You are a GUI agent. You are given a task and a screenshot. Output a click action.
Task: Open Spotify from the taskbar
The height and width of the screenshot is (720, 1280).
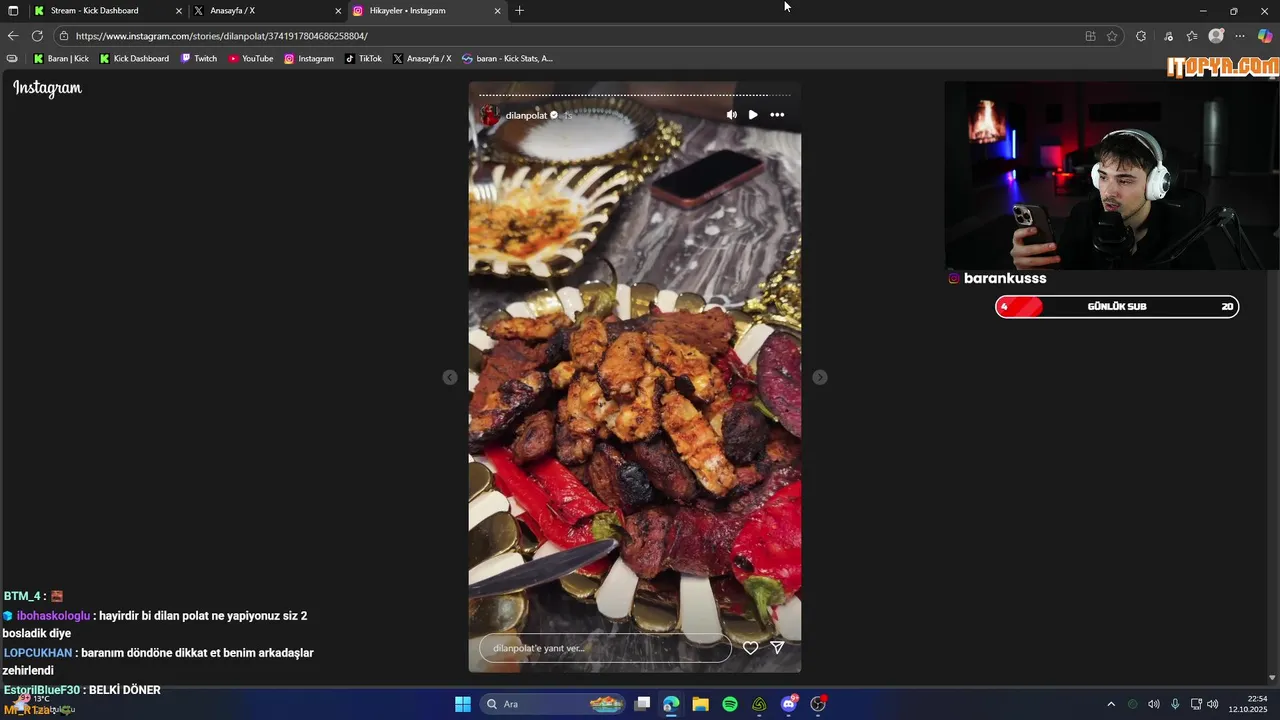[730, 704]
